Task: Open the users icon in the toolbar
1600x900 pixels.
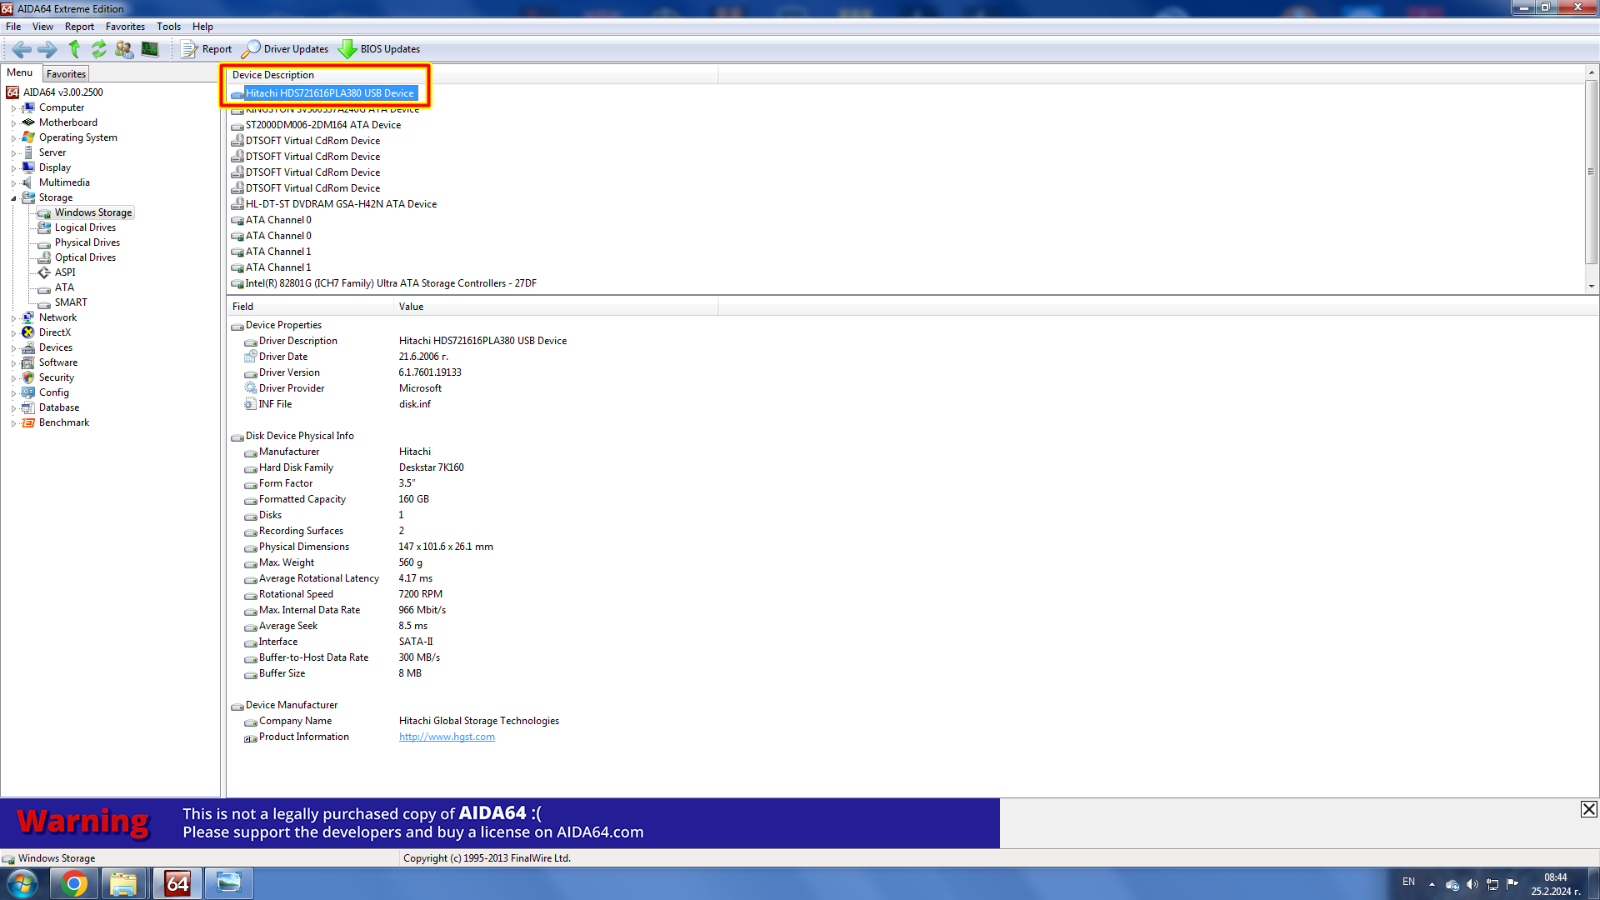Action: pyautogui.click(x=124, y=49)
